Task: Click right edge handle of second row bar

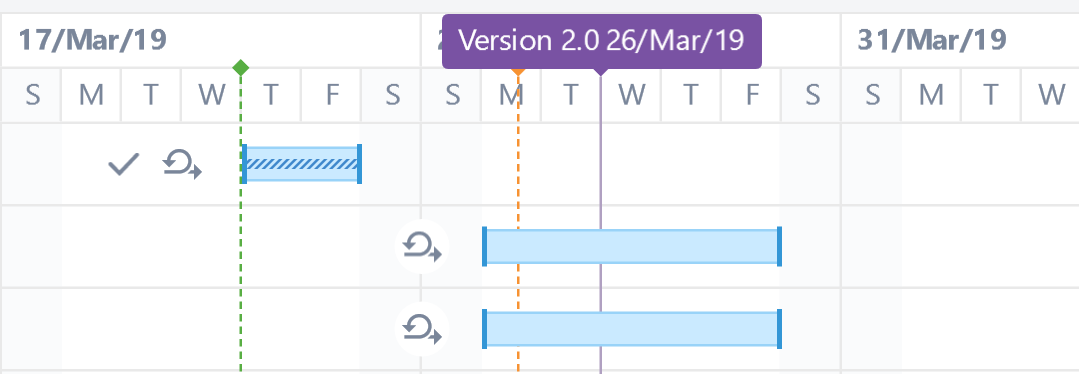Action: (779, 247)
